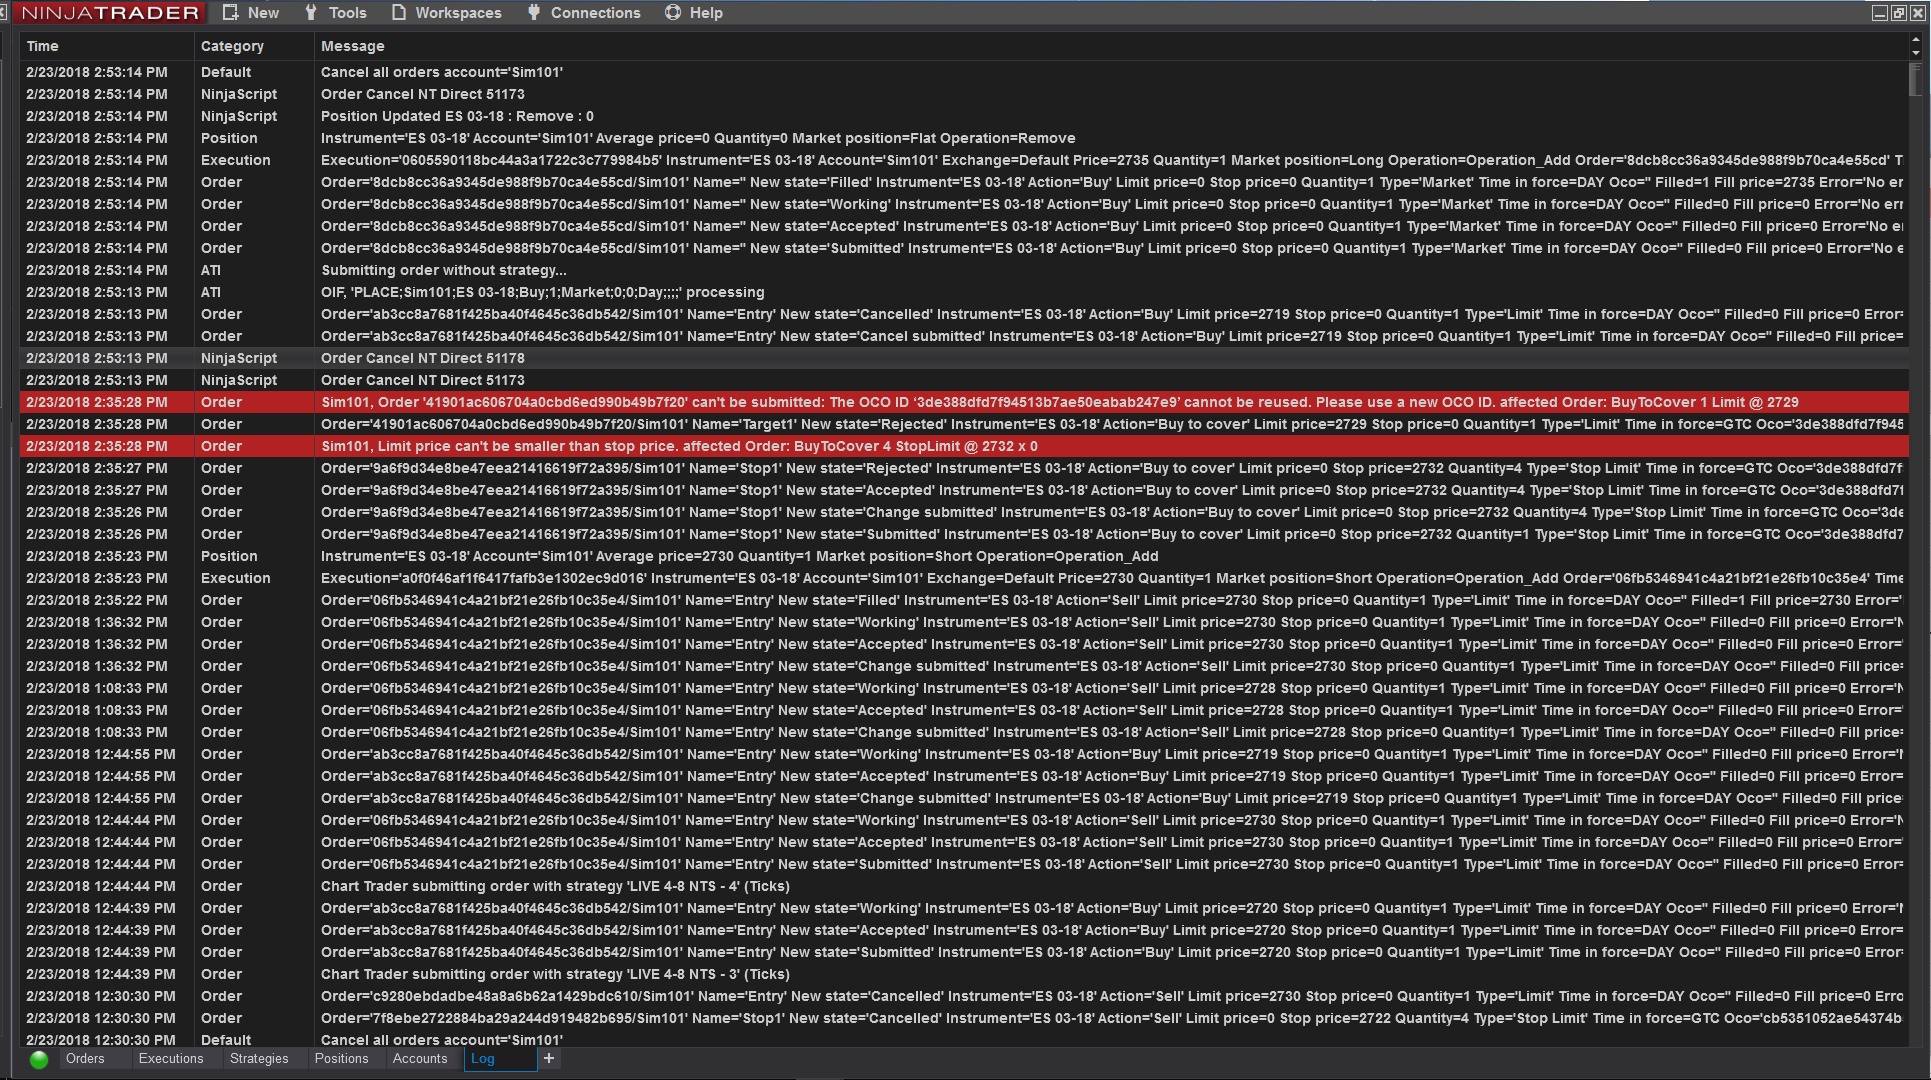
Task: Click the green connection status light
Action: click(x=39, y=1060)
